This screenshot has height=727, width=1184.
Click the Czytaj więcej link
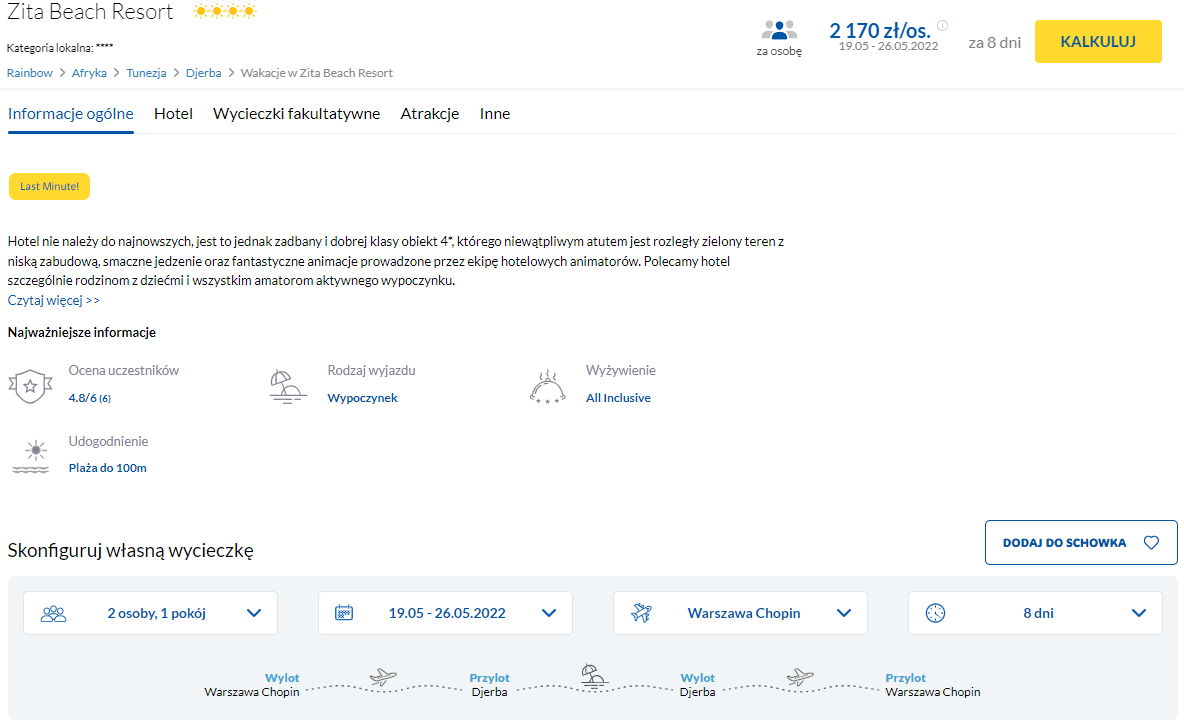tap(54, 300)
